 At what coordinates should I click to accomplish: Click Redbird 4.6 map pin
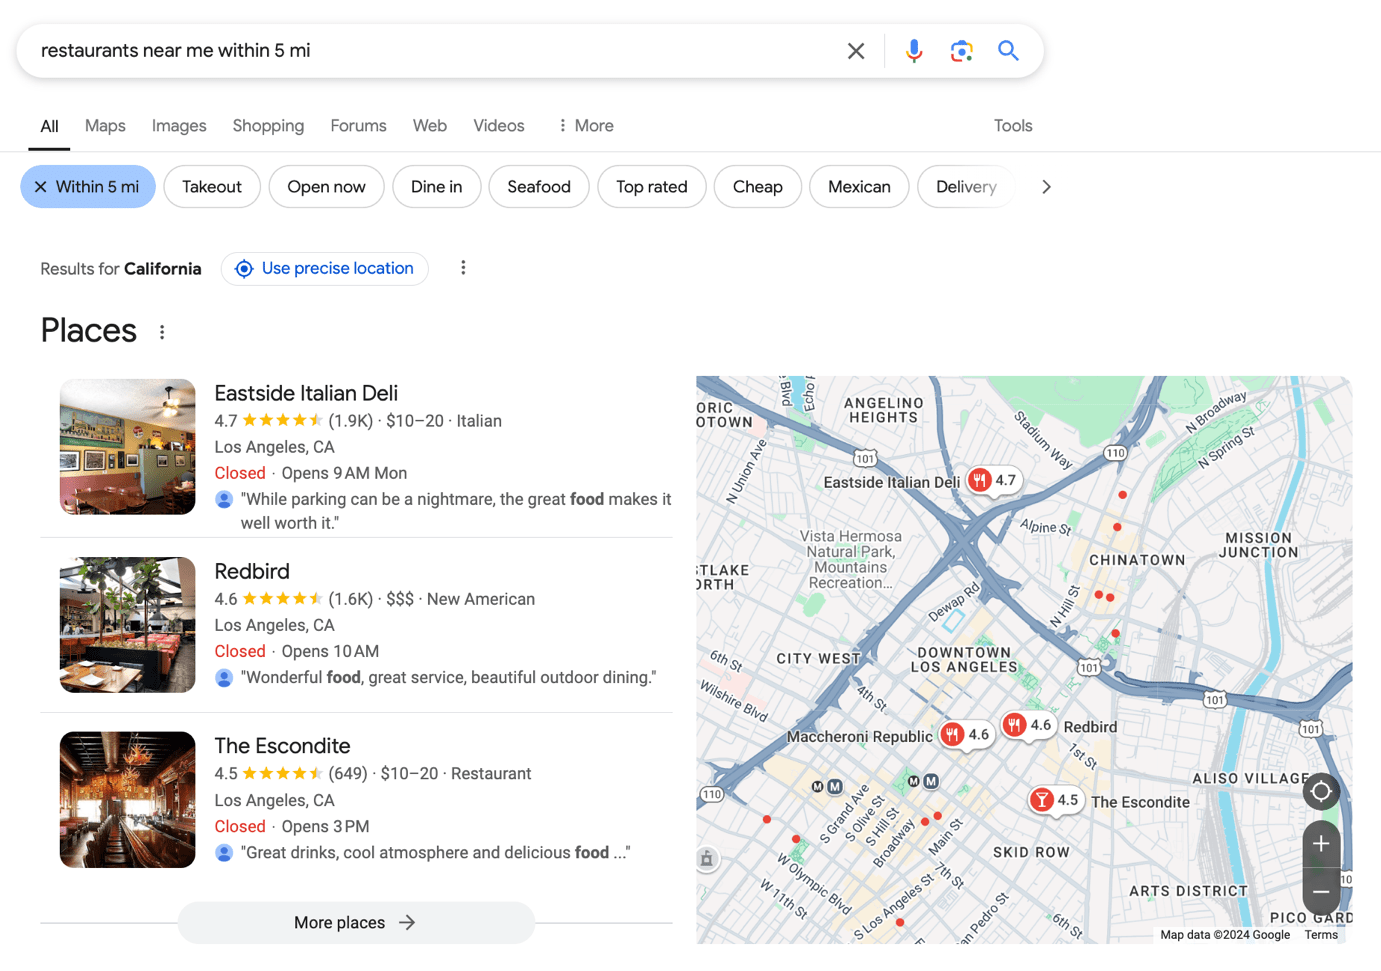pyautogui.click(x=1029, y=726)
